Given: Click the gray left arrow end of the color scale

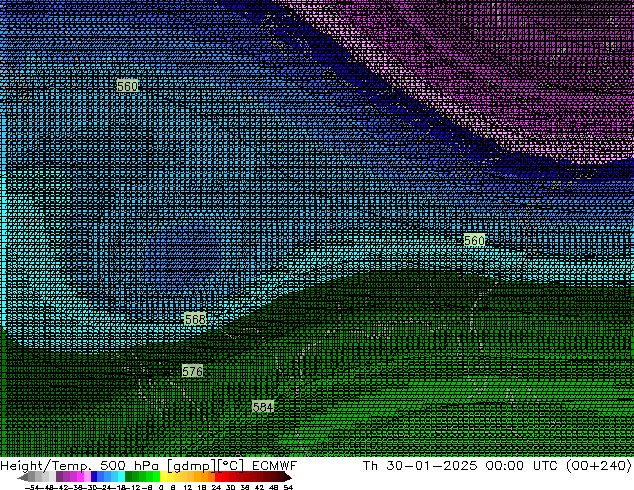Looking at the screenshot, I should click(23, 477).
